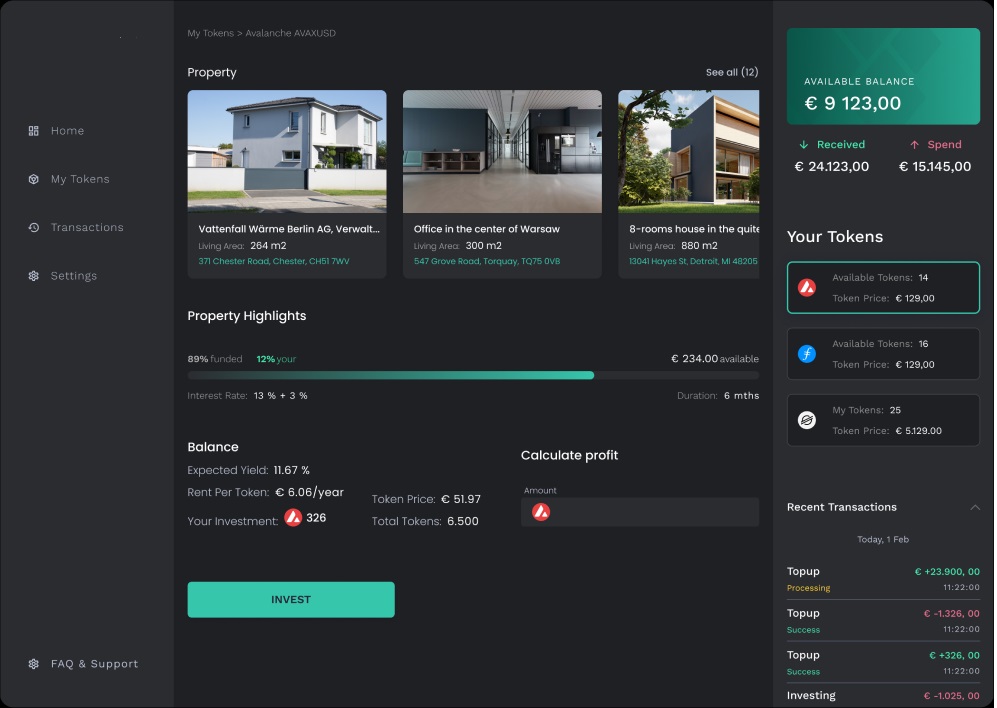The width and height of the screenshot is (997, 708).
Task: Click the red Avalanche token icon in Your Tokens
Action: coord(807,288)
